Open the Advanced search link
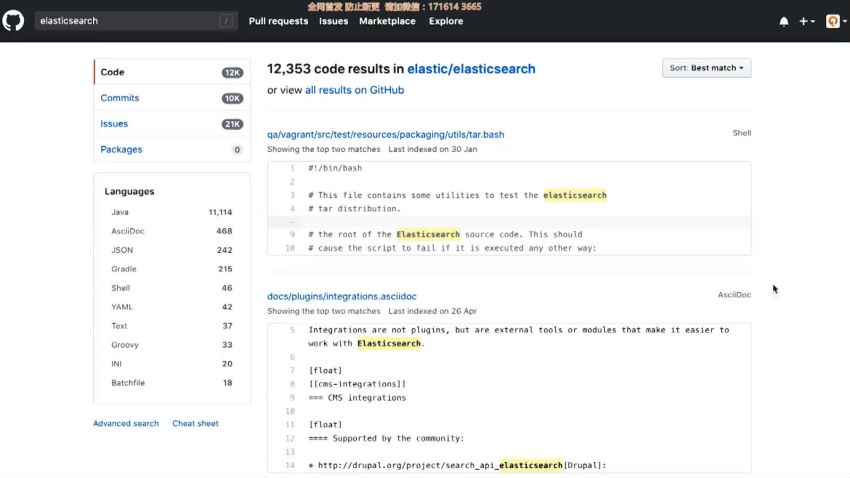Image resolution: width=850 pixels, height=478 pixels. 126,423
